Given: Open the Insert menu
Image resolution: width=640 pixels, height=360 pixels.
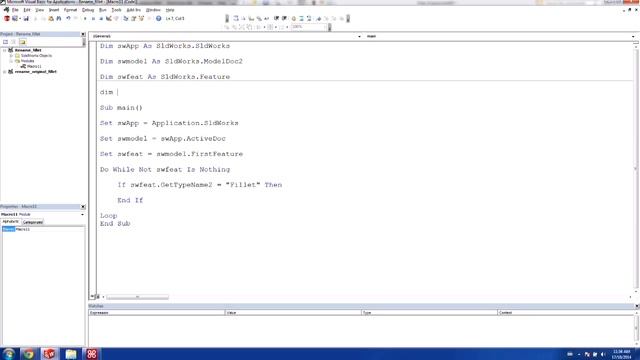Looking at the screenshot, I should (54, 10).
